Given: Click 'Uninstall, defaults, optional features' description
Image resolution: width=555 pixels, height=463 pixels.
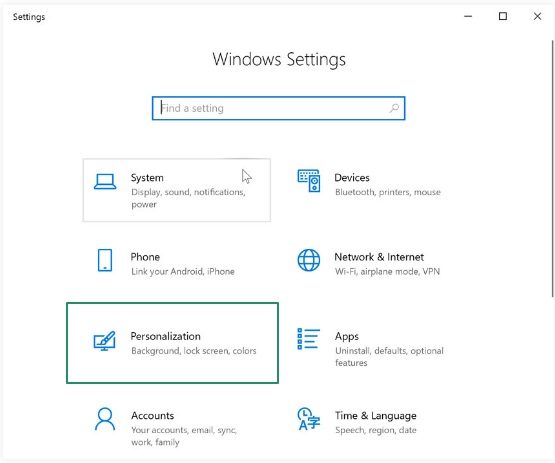Looking at the screenshot, I should click(x=389, y=357).
